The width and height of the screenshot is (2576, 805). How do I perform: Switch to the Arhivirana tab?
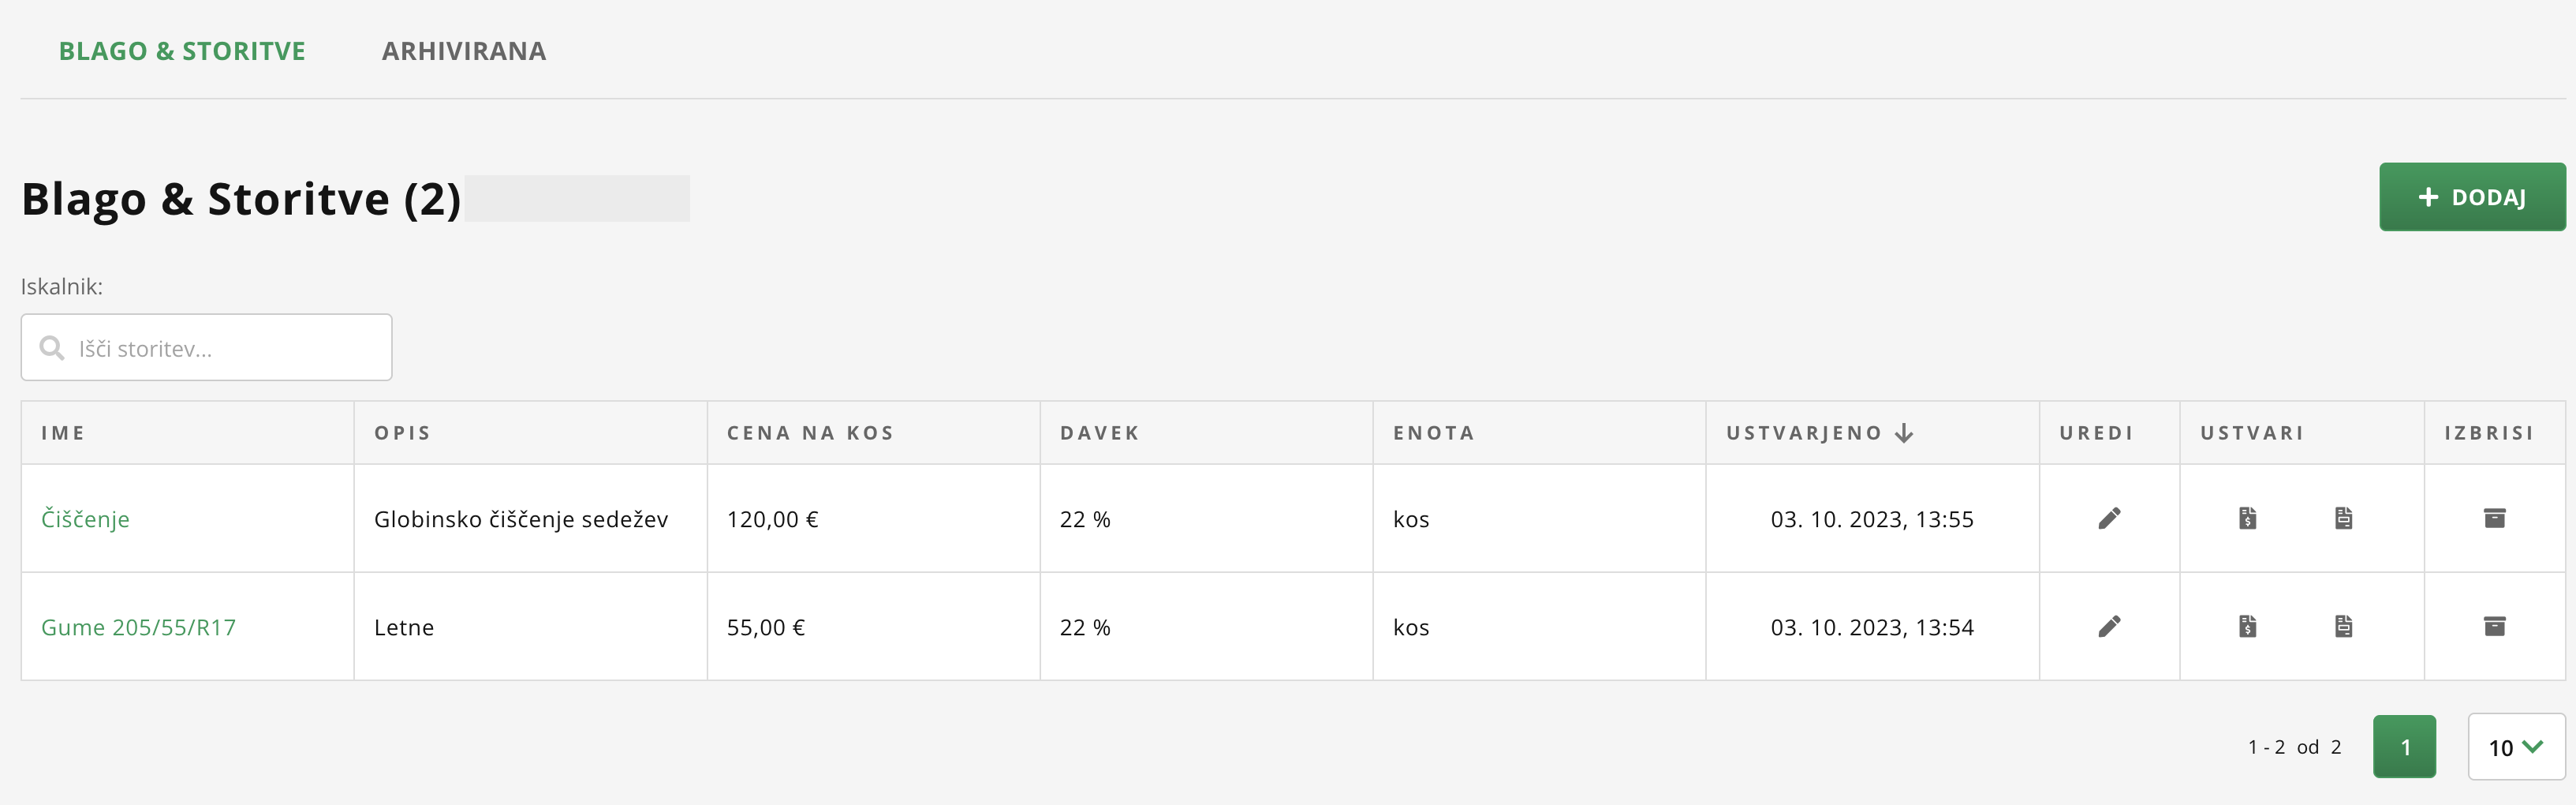click(464, 51)
